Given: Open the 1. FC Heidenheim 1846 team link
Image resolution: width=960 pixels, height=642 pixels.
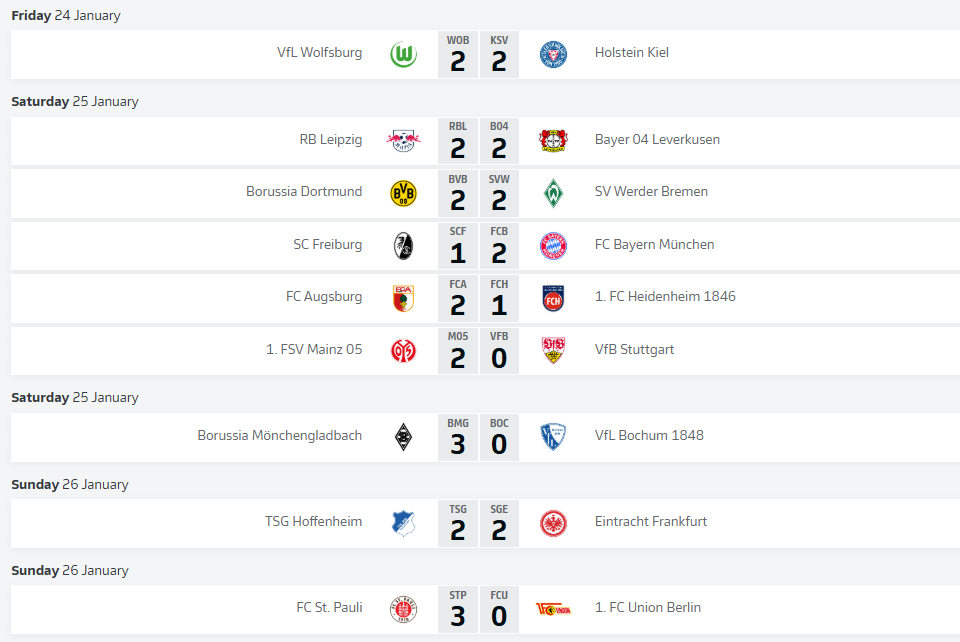Looking at the screenshot, I should tap(665, 297).
